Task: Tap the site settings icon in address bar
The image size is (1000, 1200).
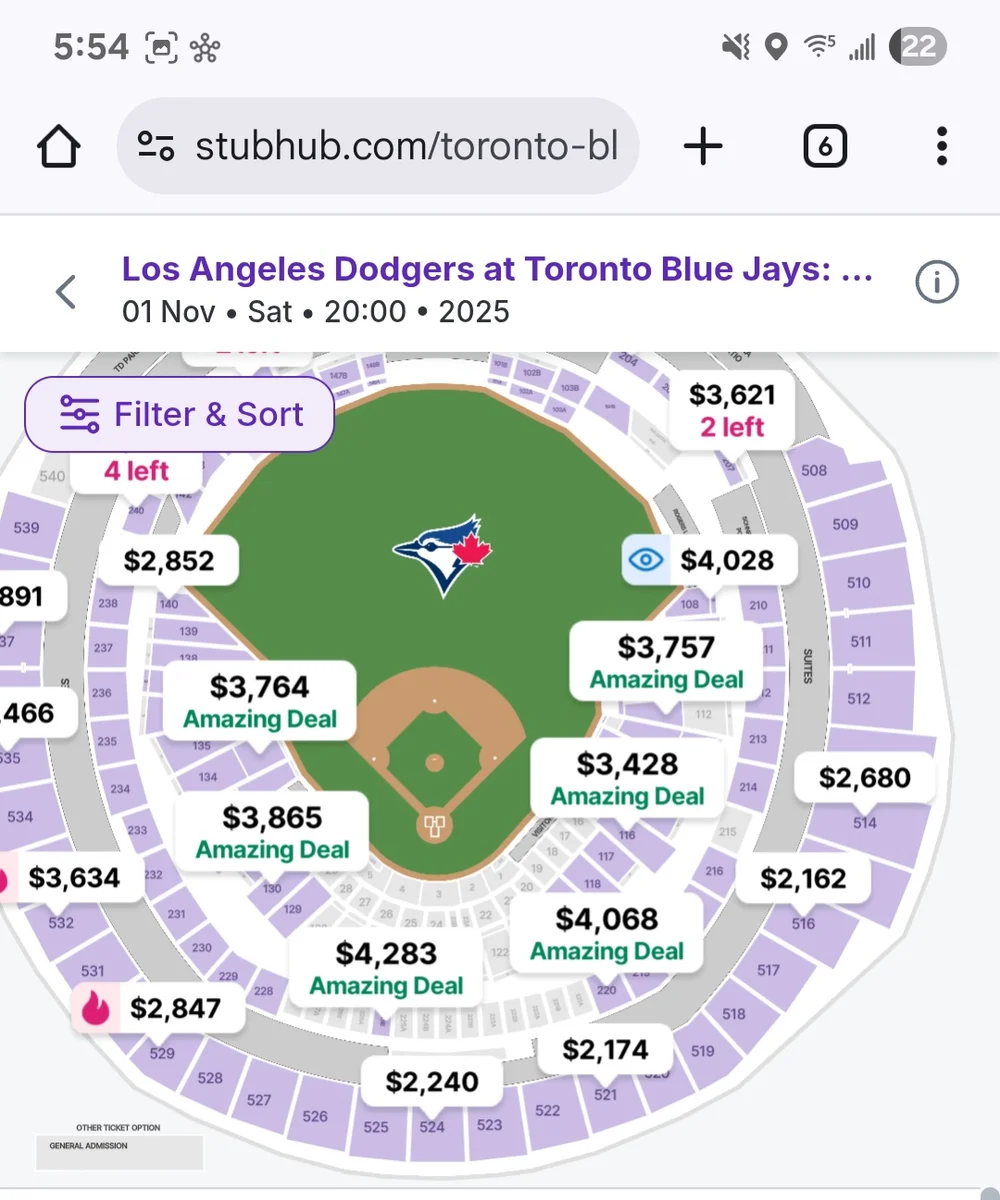Action: pyautogui.click(x=156, y=147)
